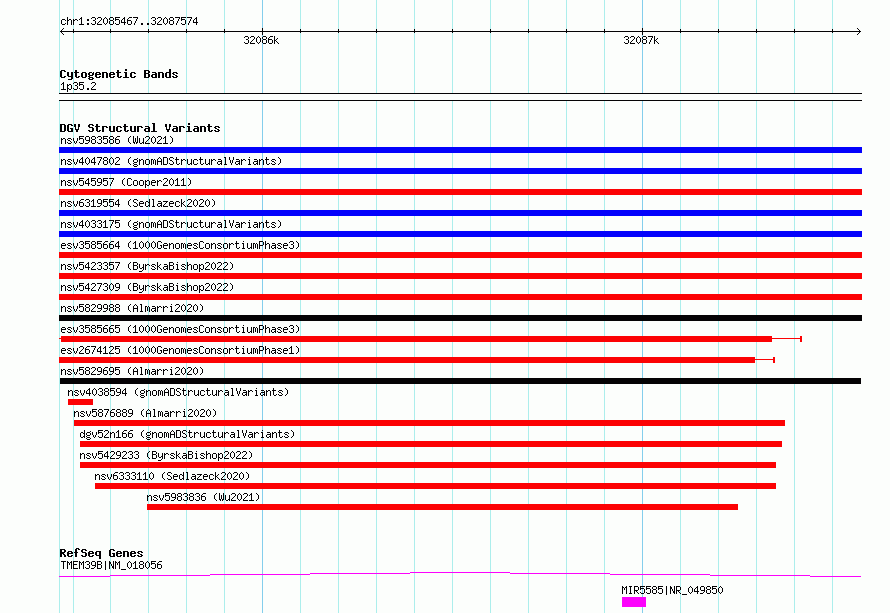Click the 32086k ruler marker
890x613 pixels.
[x=261, y=40]
